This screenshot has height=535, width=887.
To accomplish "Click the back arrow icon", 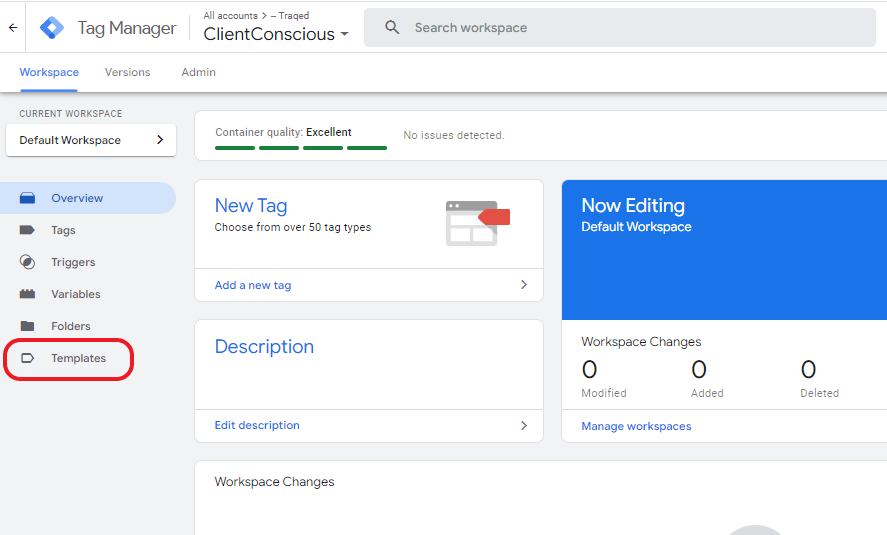I will tap(13, 28).
